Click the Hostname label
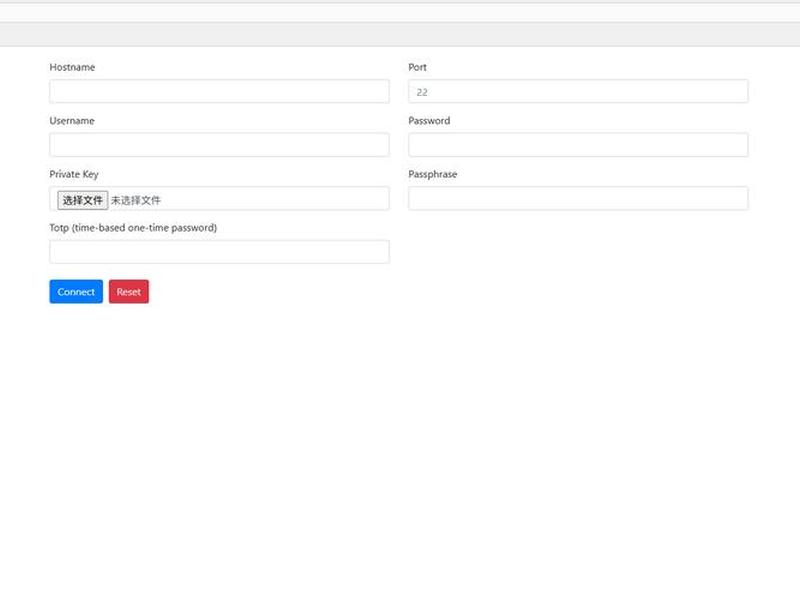This screenshot has width=800, height=600. pos(72,67)
